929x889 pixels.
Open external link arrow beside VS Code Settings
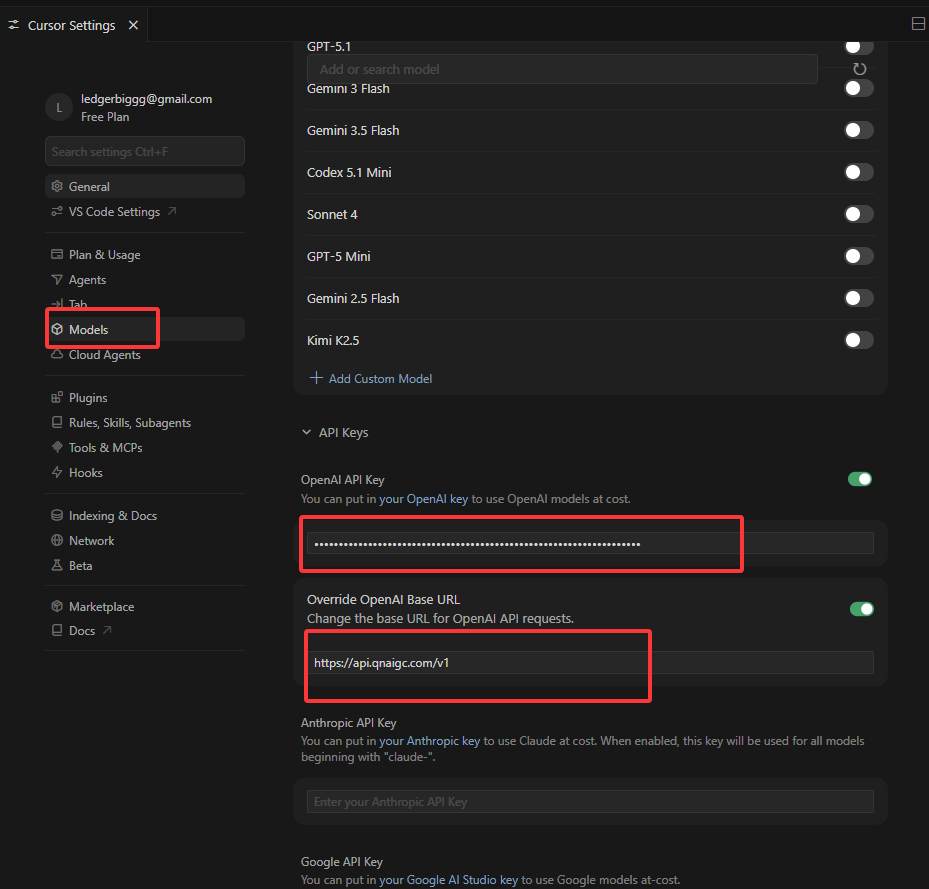172,211
